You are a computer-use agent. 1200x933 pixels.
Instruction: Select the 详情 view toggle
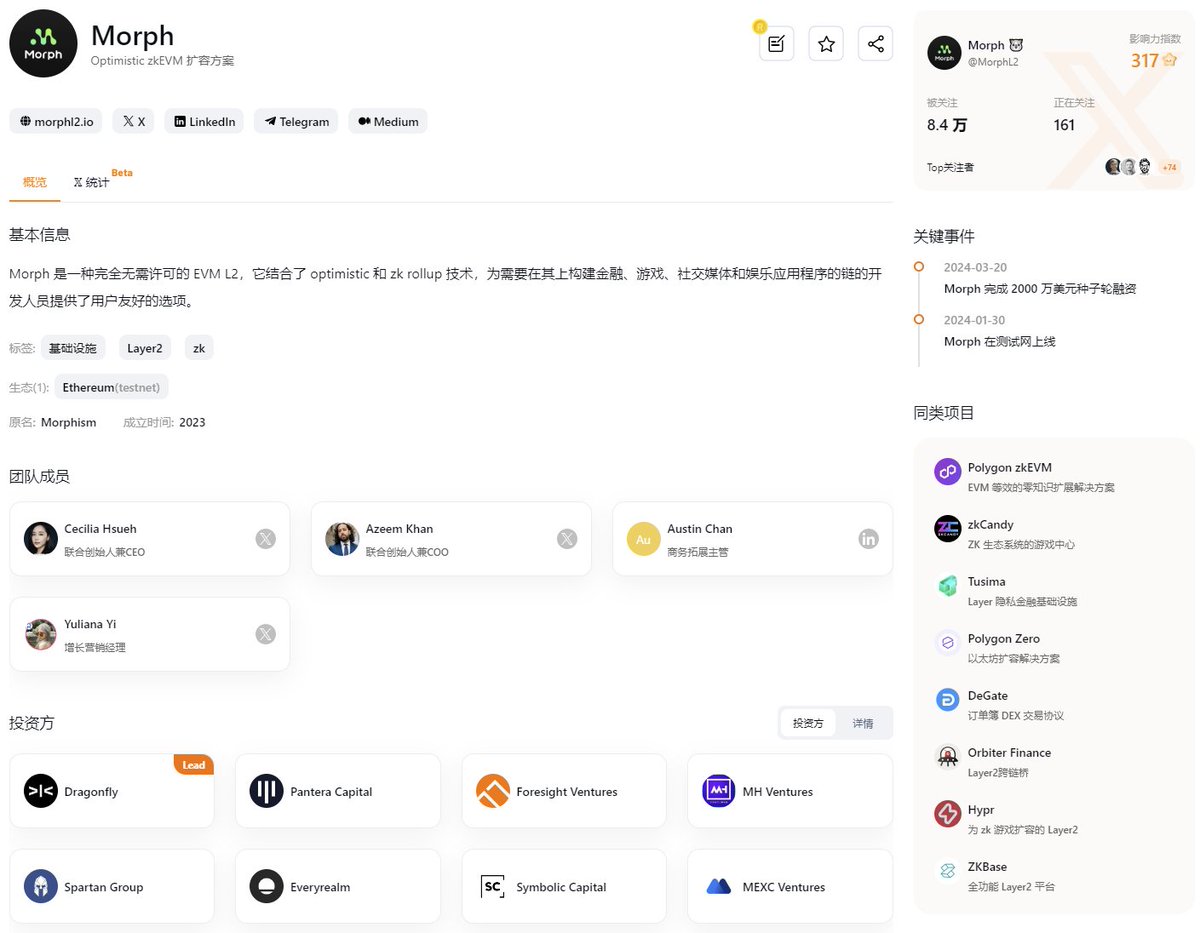click(862, 723)
